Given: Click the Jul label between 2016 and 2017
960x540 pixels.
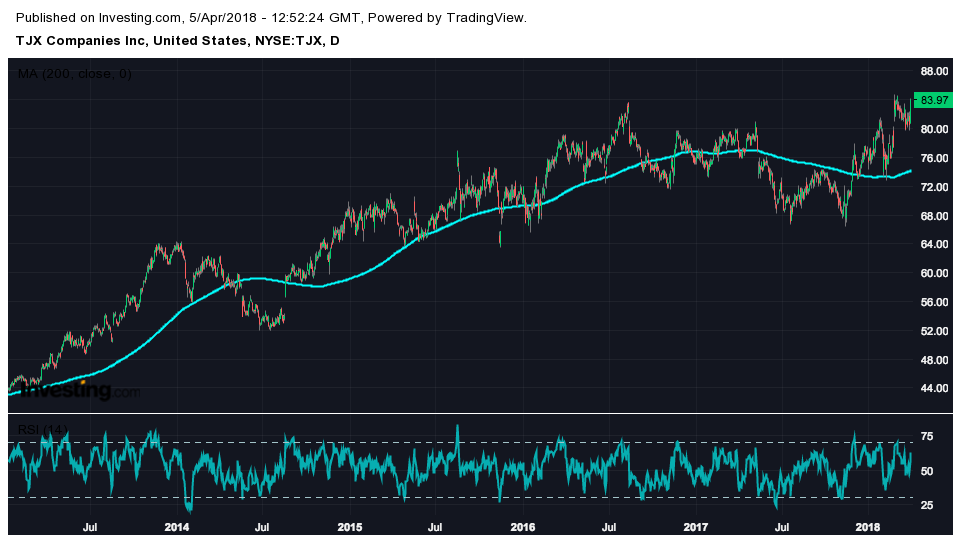Looking at the screenshot, I should point(609,527).
